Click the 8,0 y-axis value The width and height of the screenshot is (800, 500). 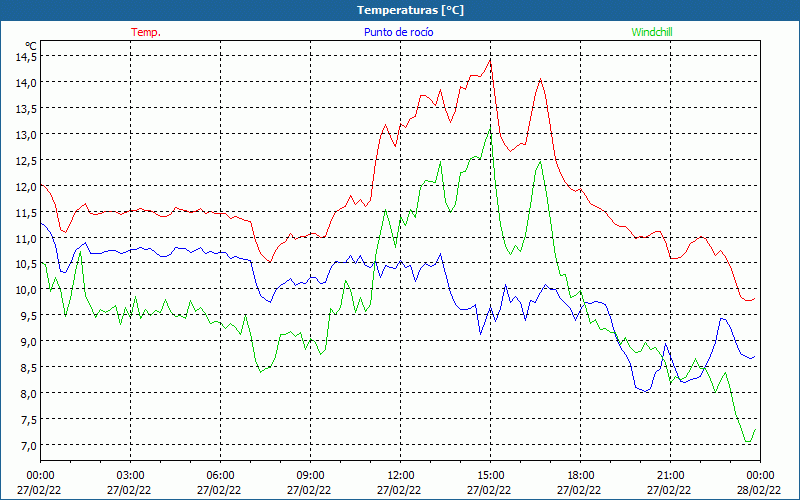29,393
